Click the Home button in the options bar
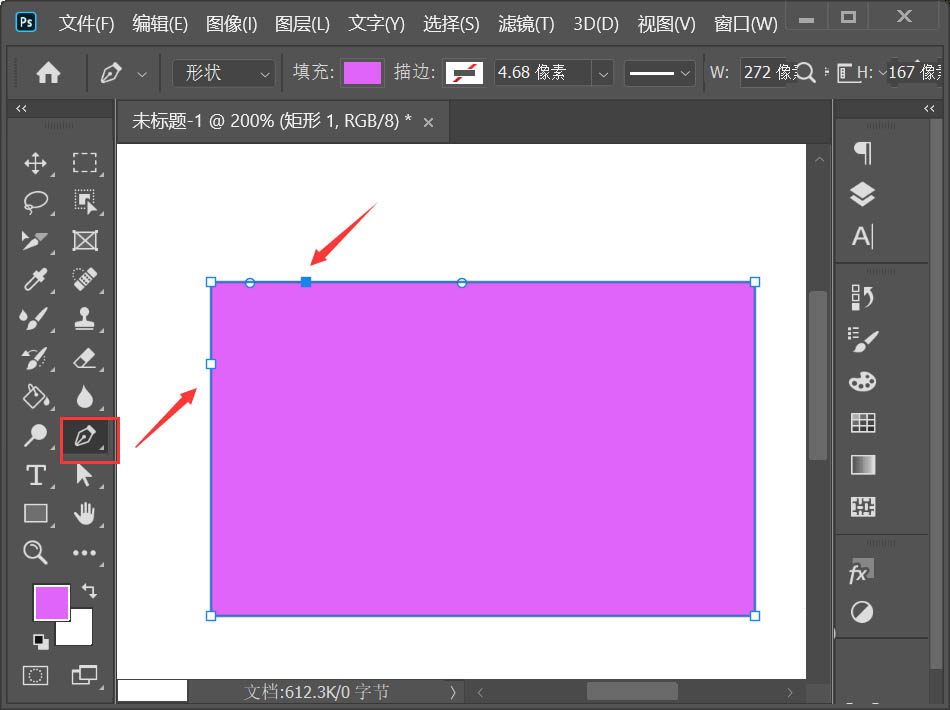Screen dimensions: 950x710 (x=47, y=72)
